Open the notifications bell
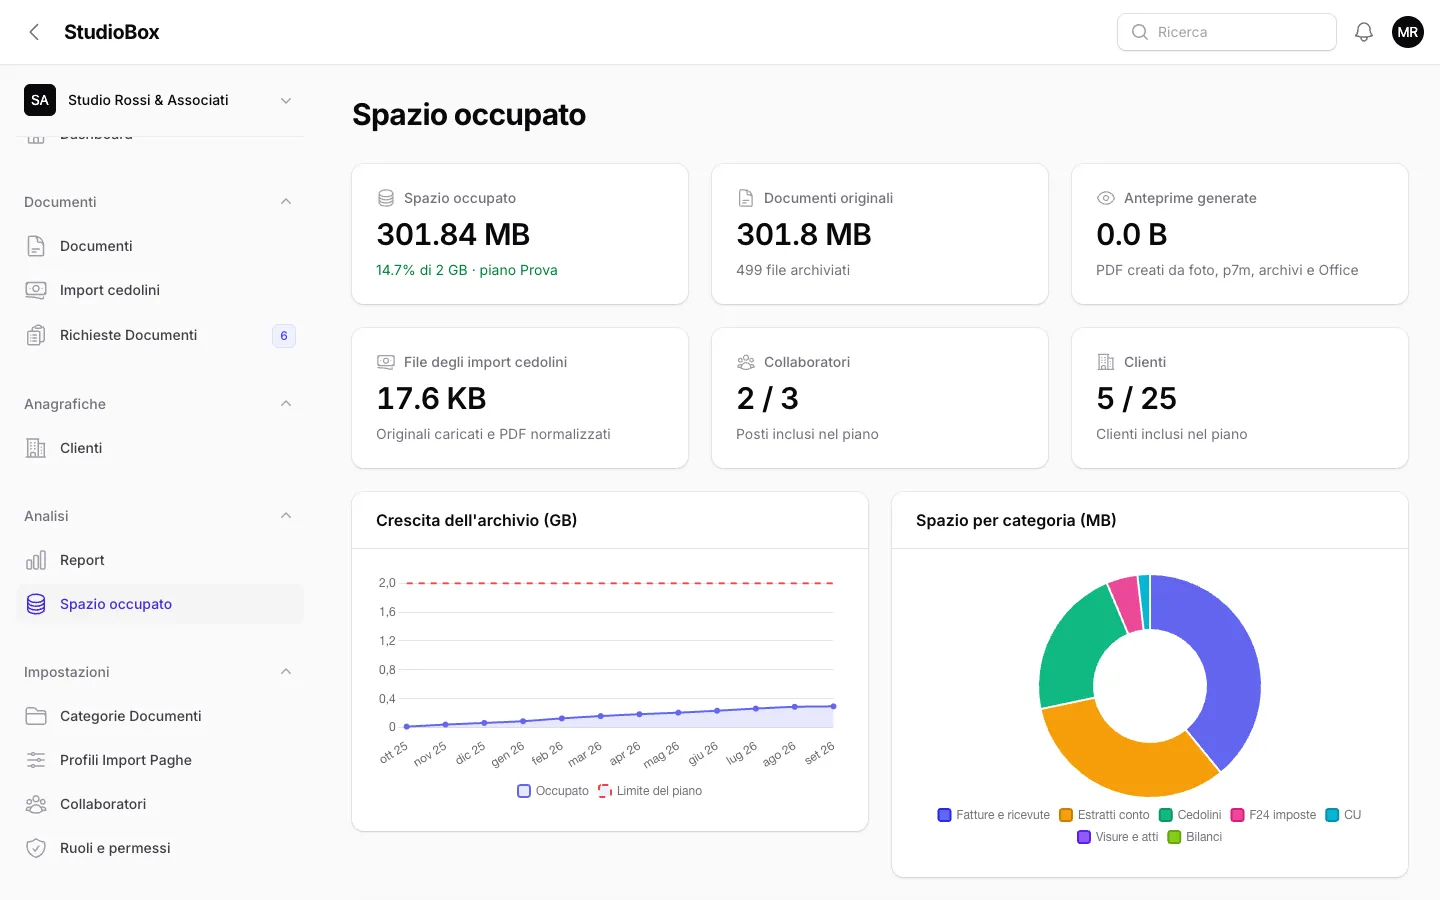 (1364, 32)
